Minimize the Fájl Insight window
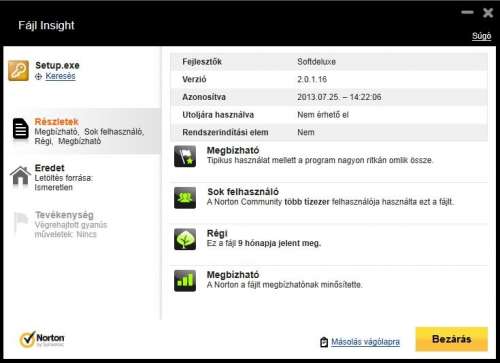The image size is (500, 363). pos(467,12)
